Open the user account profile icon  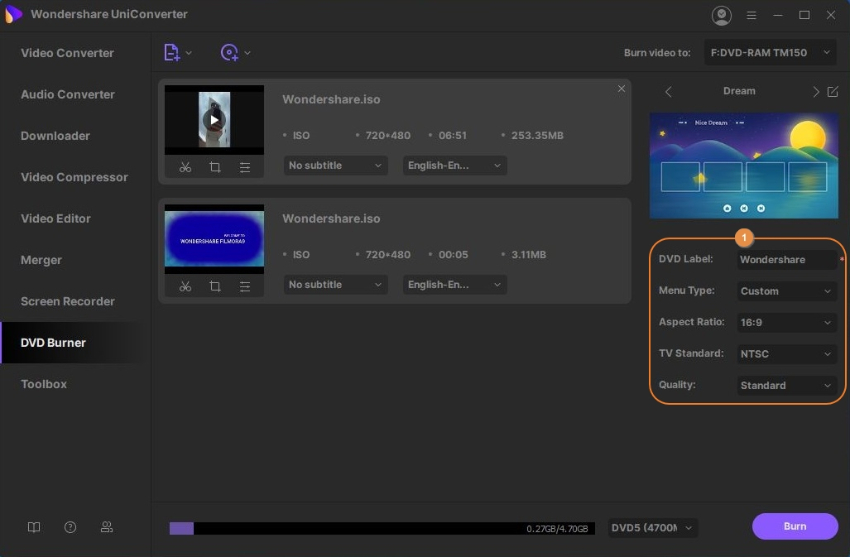coord(721,15)
